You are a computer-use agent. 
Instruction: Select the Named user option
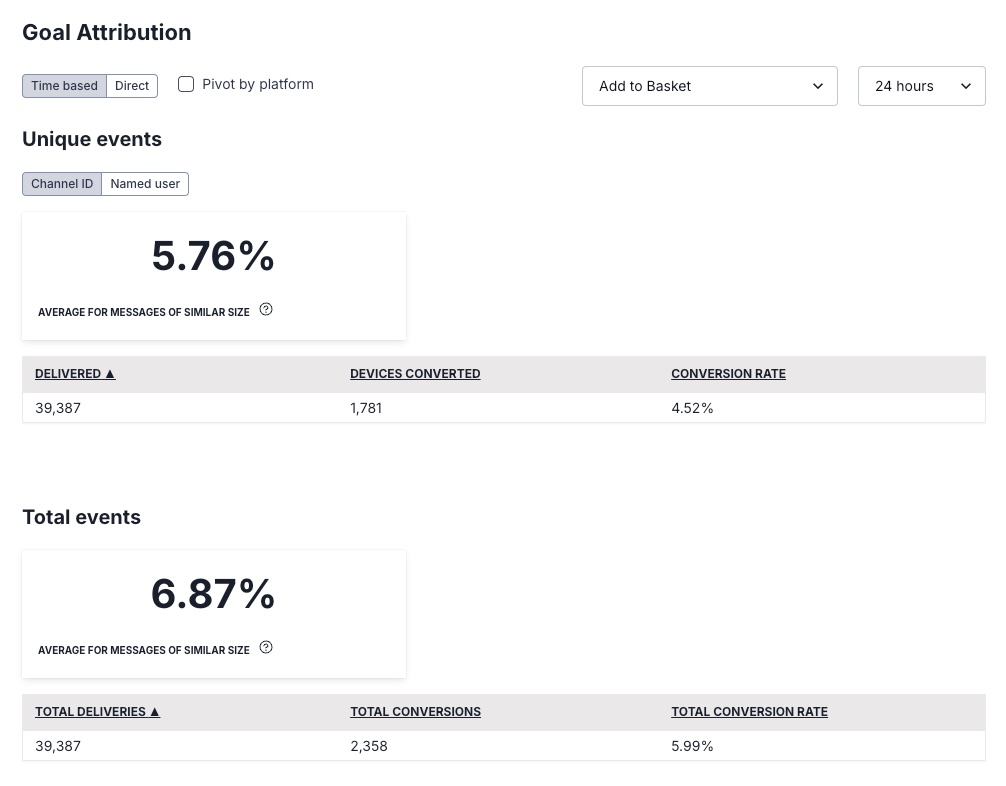145,184
